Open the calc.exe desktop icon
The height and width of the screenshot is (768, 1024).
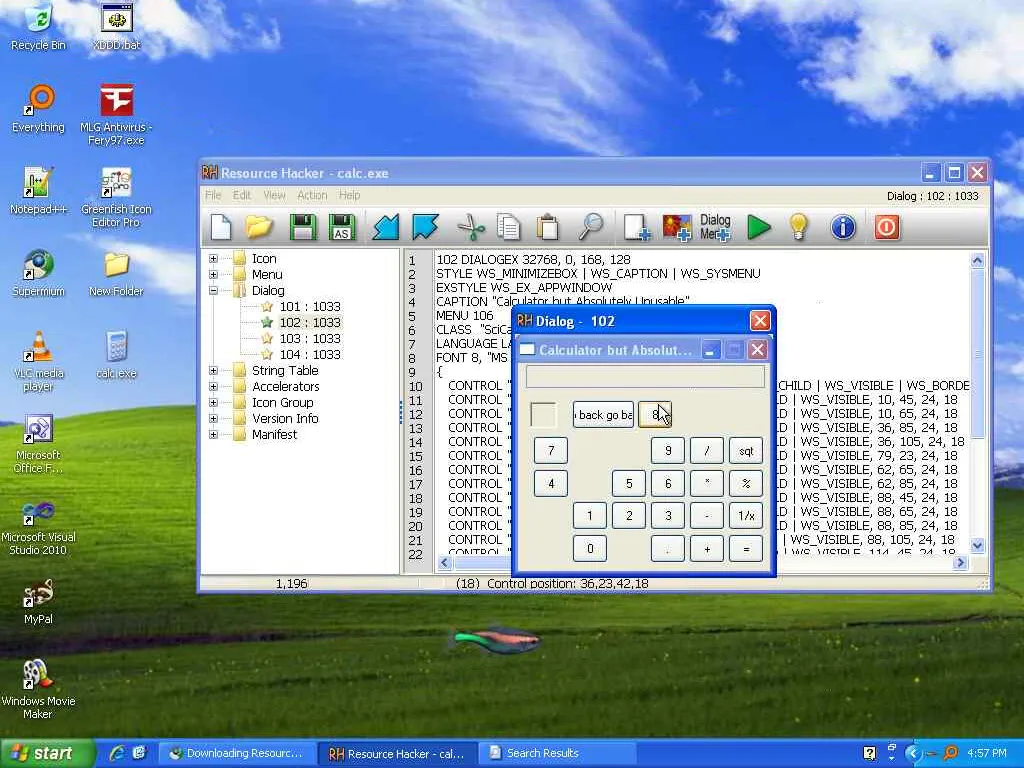click(x=116, y=355)
